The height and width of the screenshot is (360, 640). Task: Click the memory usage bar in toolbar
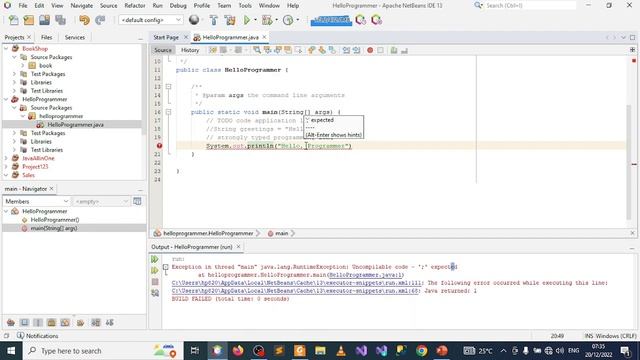(331, 20)
